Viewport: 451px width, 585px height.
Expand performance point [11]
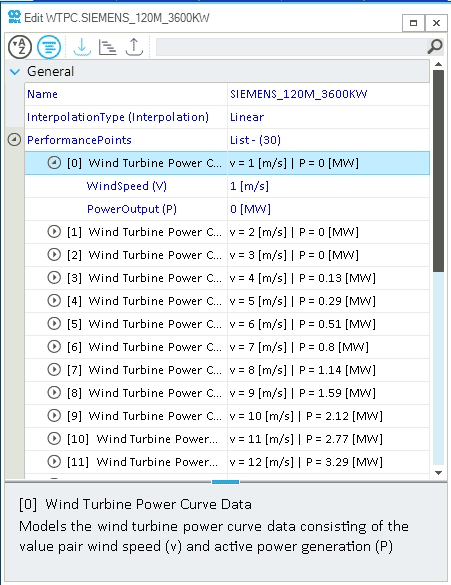point(54,462)
